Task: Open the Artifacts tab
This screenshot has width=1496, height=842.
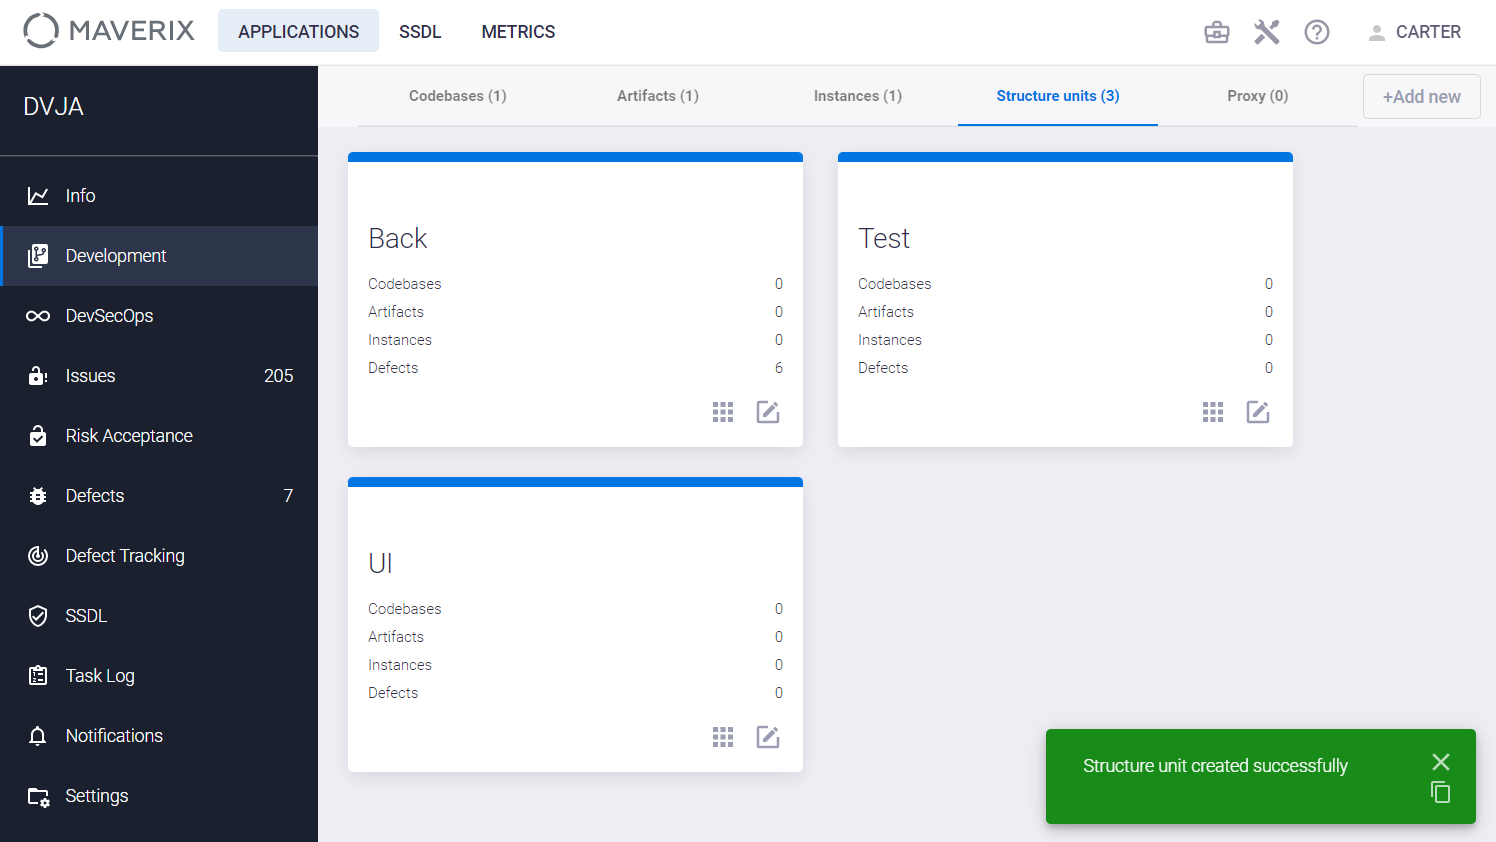Action: pyautogui.click(x=658, y=96)
